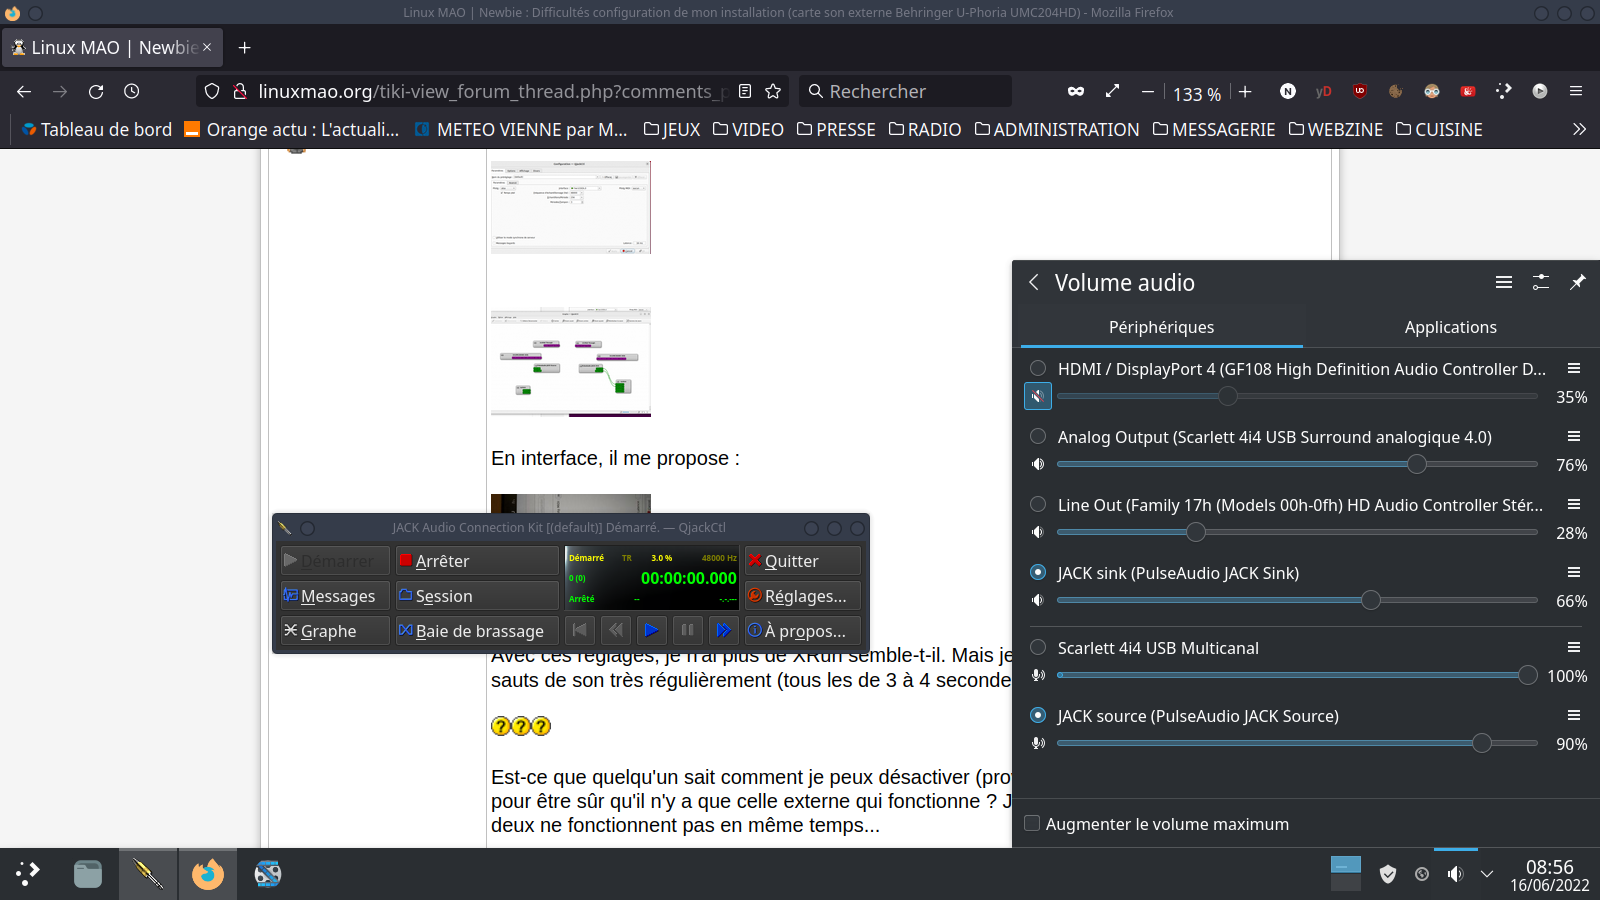
Task: Select JACK source radio button
Action: (1038, 715)
